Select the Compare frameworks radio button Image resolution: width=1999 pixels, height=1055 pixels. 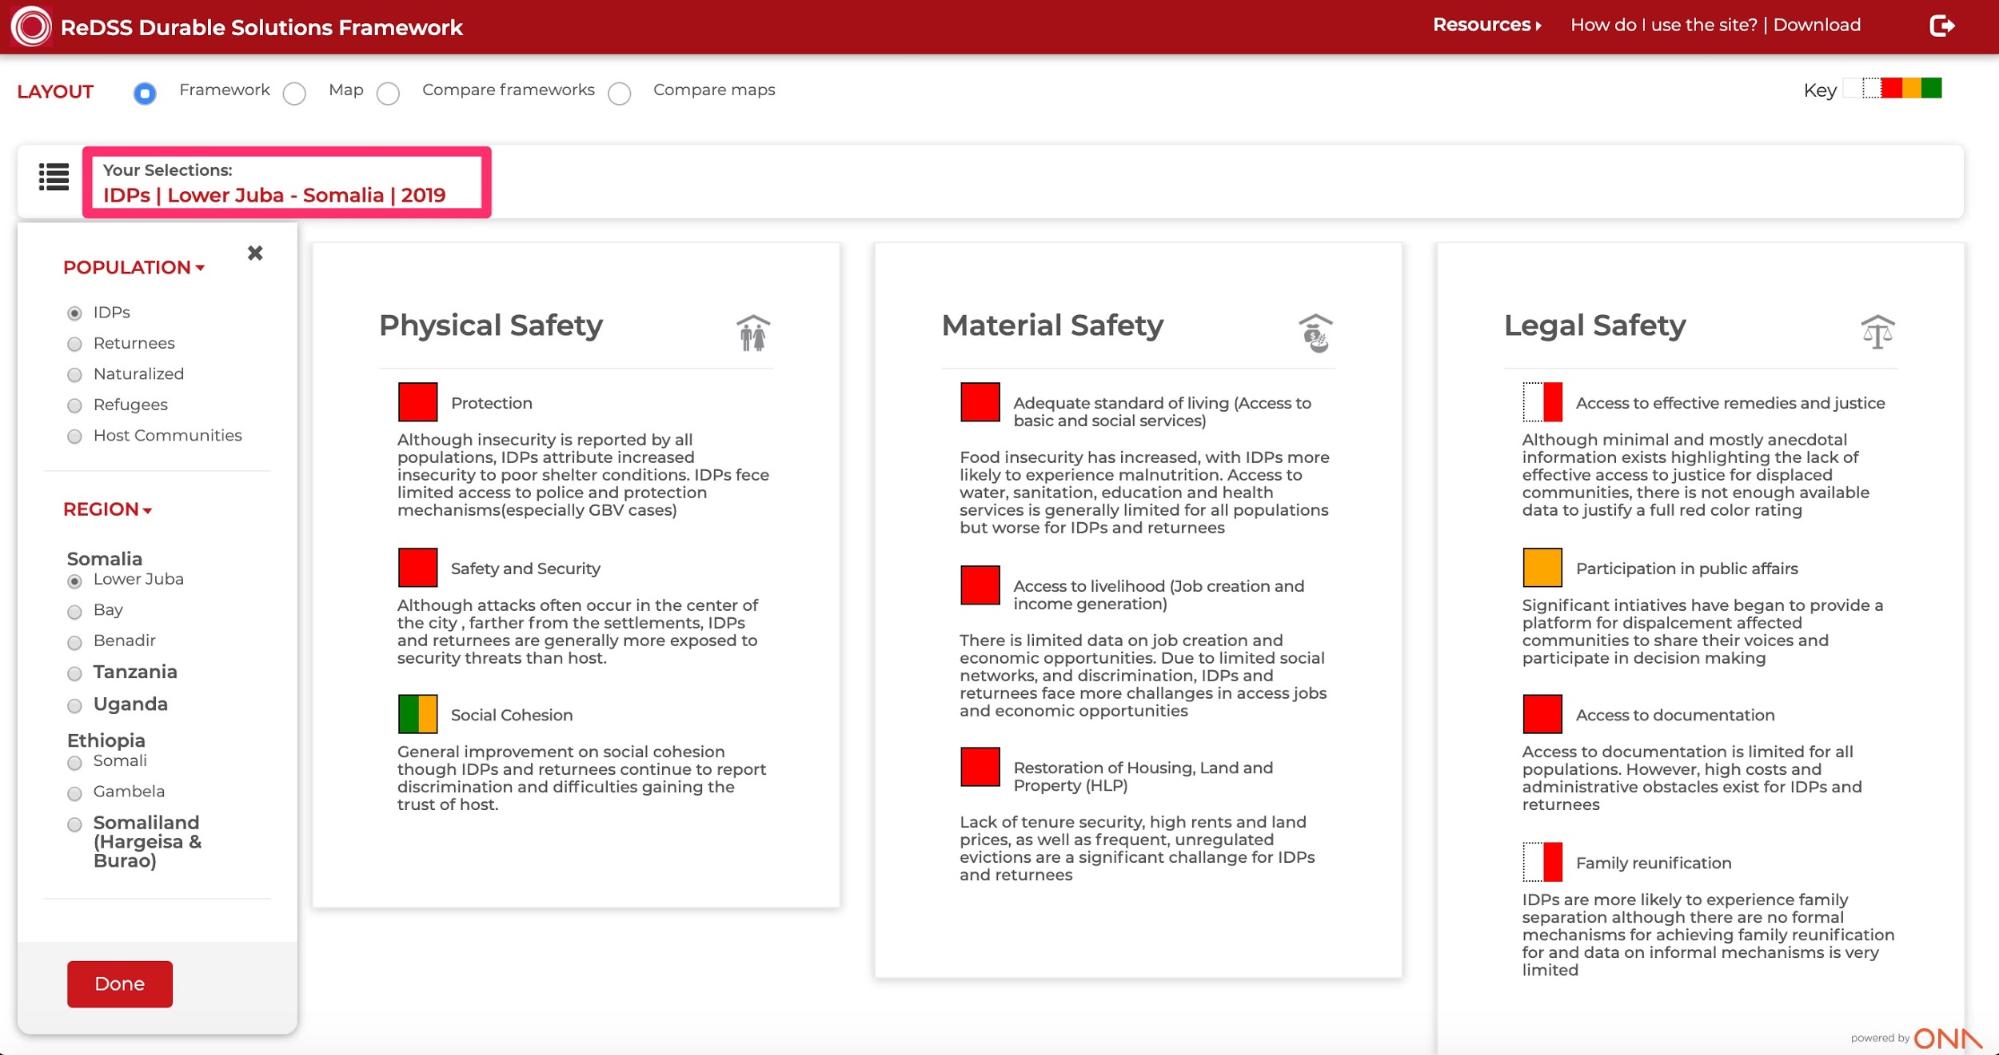[388, 94]
